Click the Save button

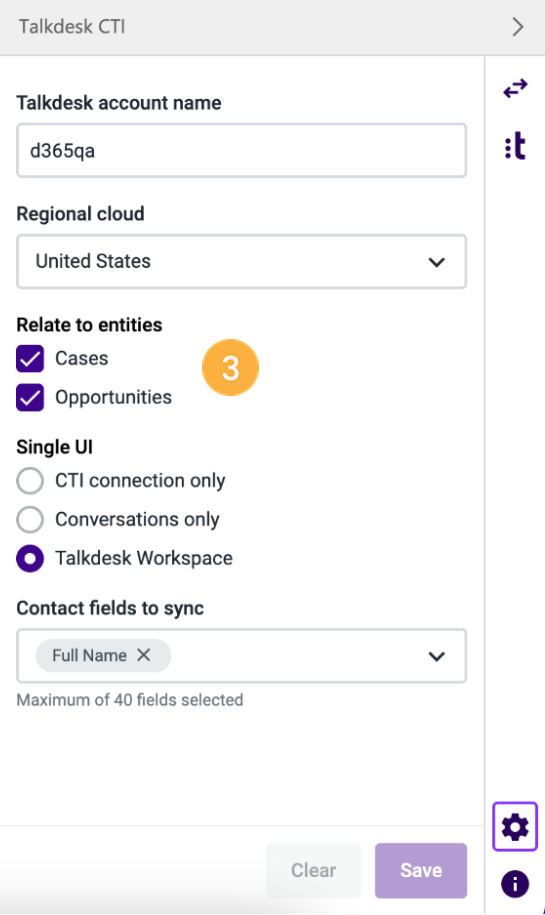(421, 870)
